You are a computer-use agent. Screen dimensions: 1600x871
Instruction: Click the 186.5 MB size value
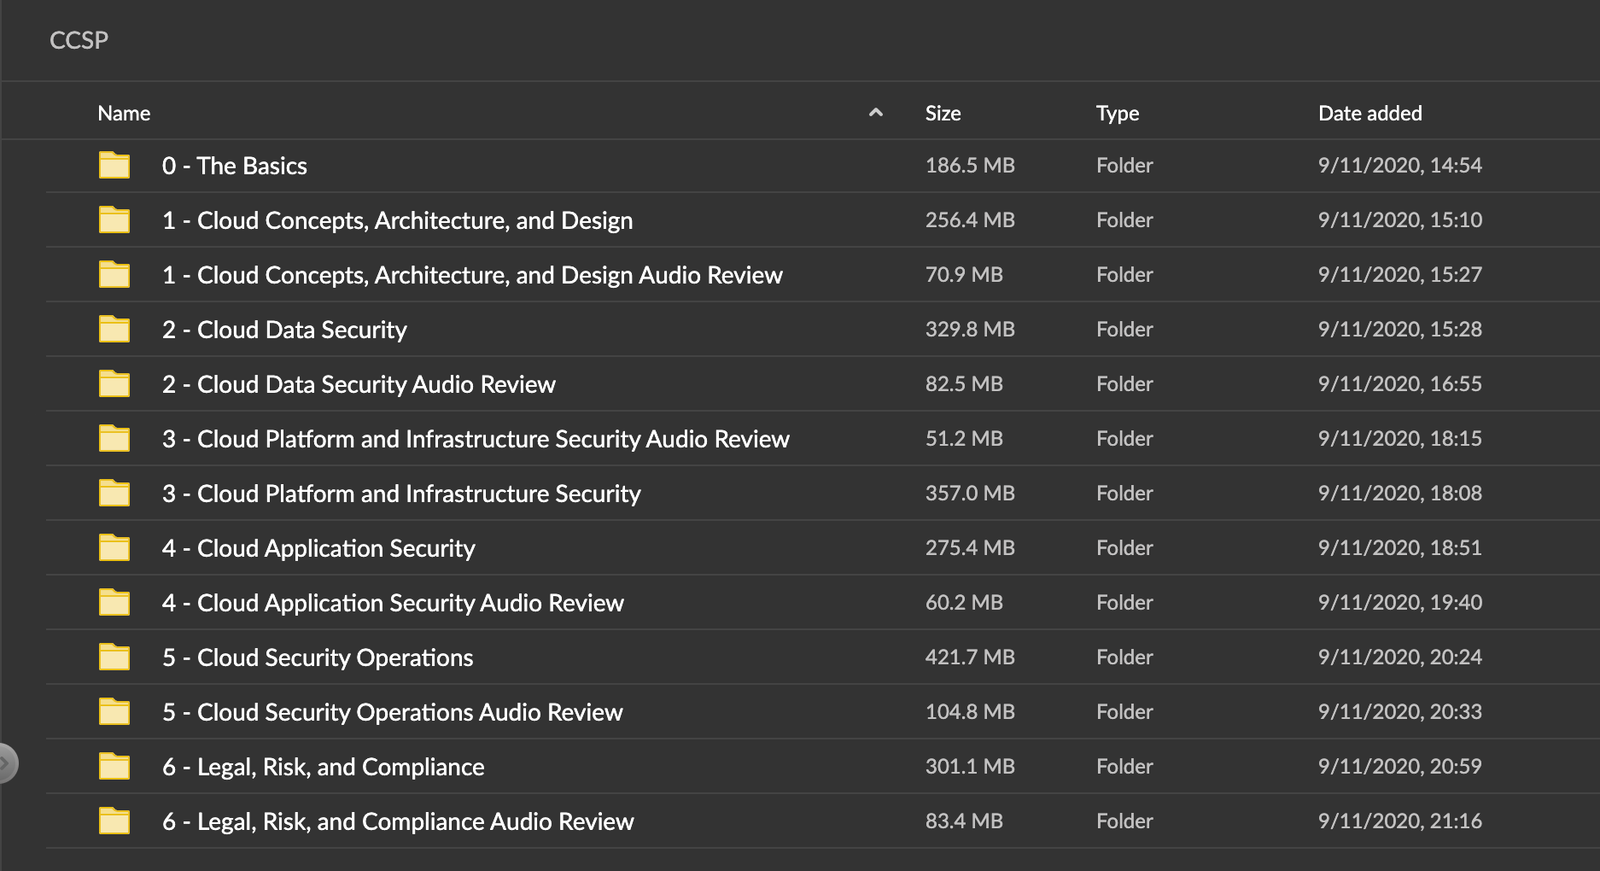970,165
